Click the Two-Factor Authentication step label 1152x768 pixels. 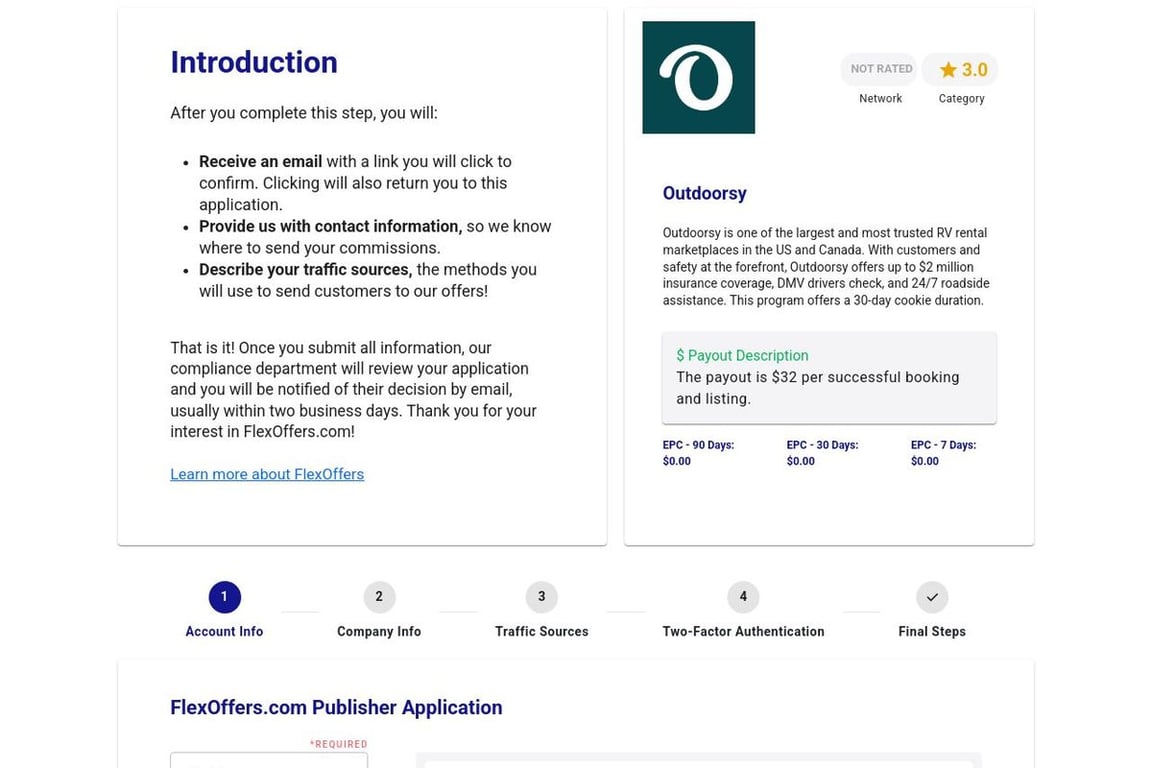[x=743, y=631]
